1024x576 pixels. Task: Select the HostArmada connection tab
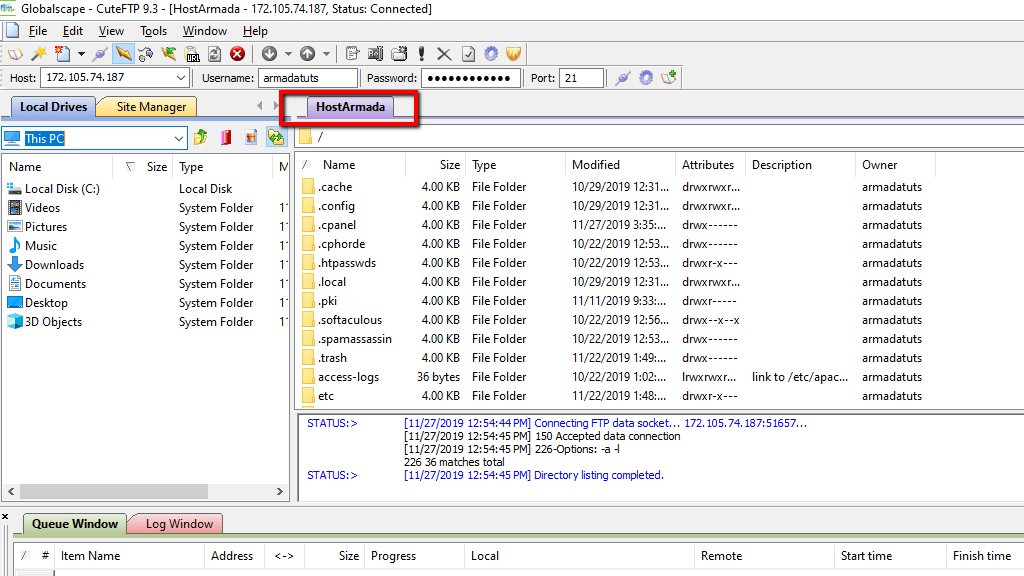point(350,106)
